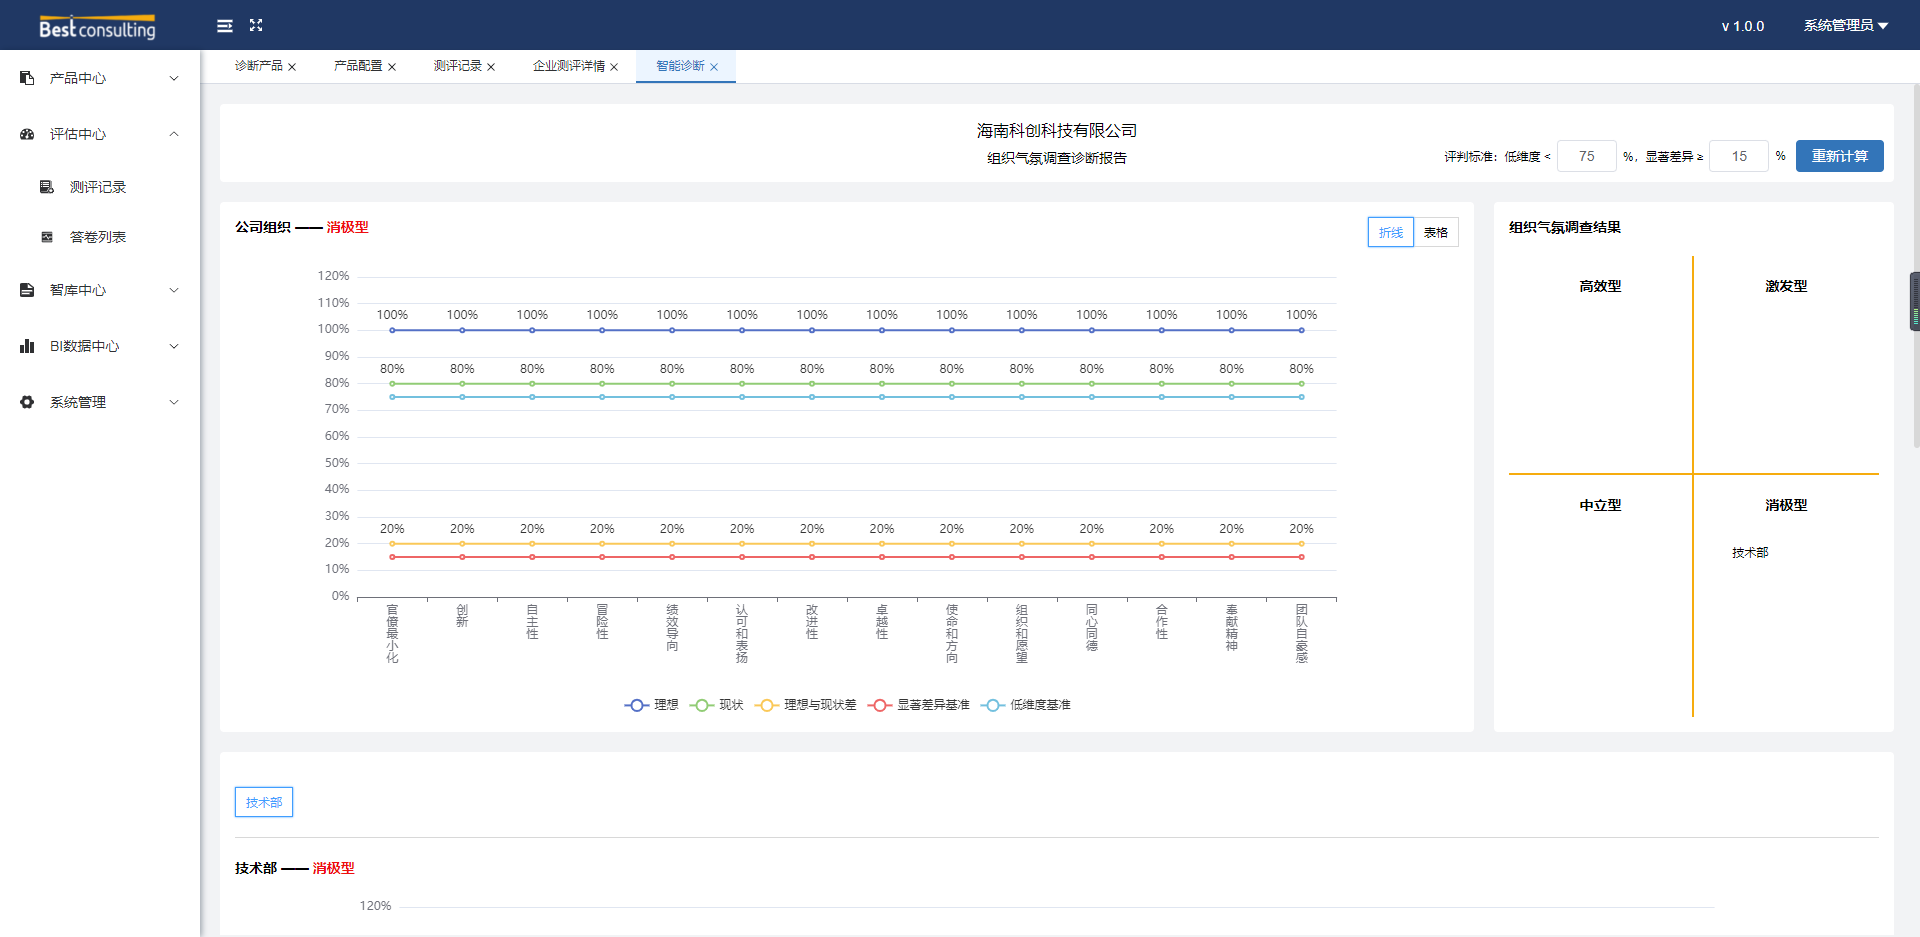The height and width of the screenshot is (937, 1920).
Task: Open the 系统管理员 user dropdown
Action: pyautogui.click(x=1846, y=26)
